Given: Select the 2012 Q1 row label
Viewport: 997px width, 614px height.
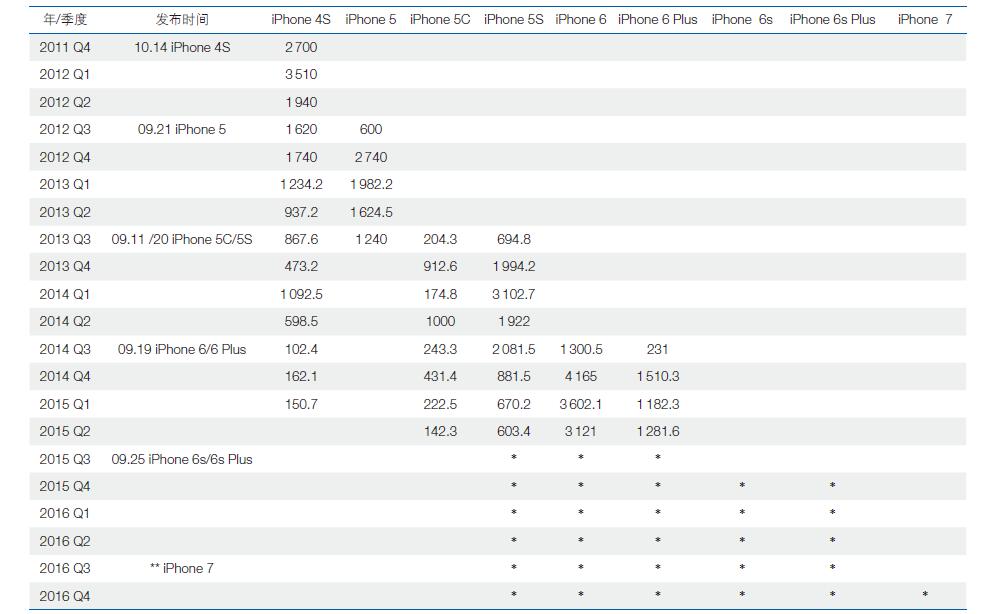Looking at the screenshot, I should point(65,75).
